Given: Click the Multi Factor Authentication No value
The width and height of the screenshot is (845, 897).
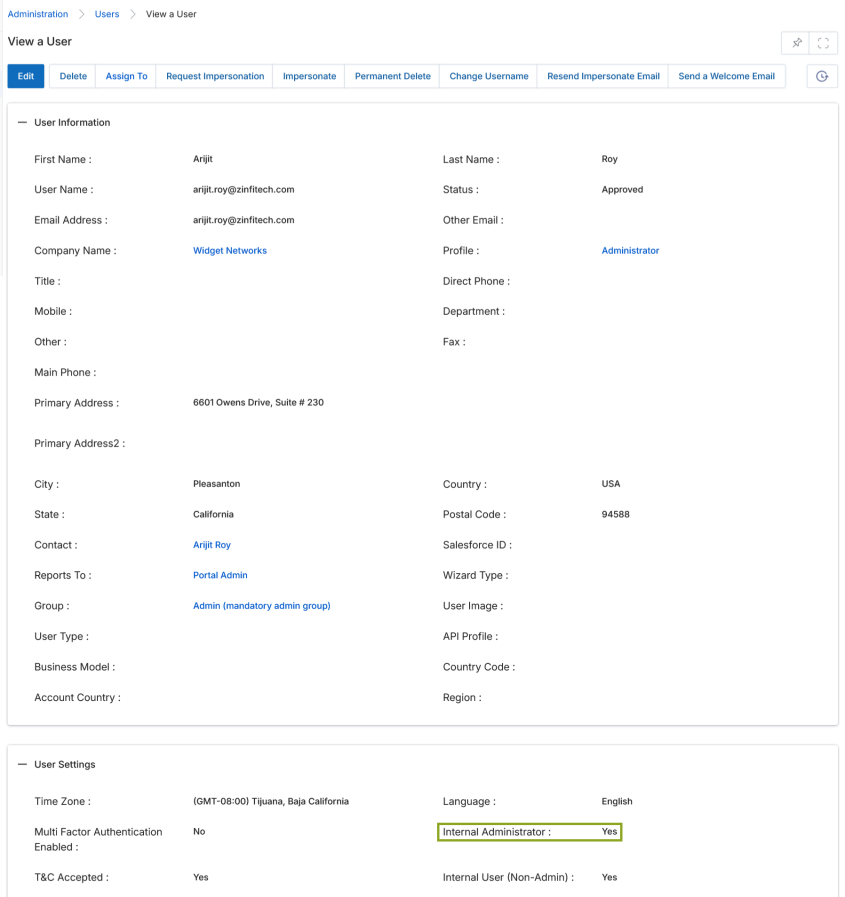Looking at the screenshot, I should (x=199, y=831).
